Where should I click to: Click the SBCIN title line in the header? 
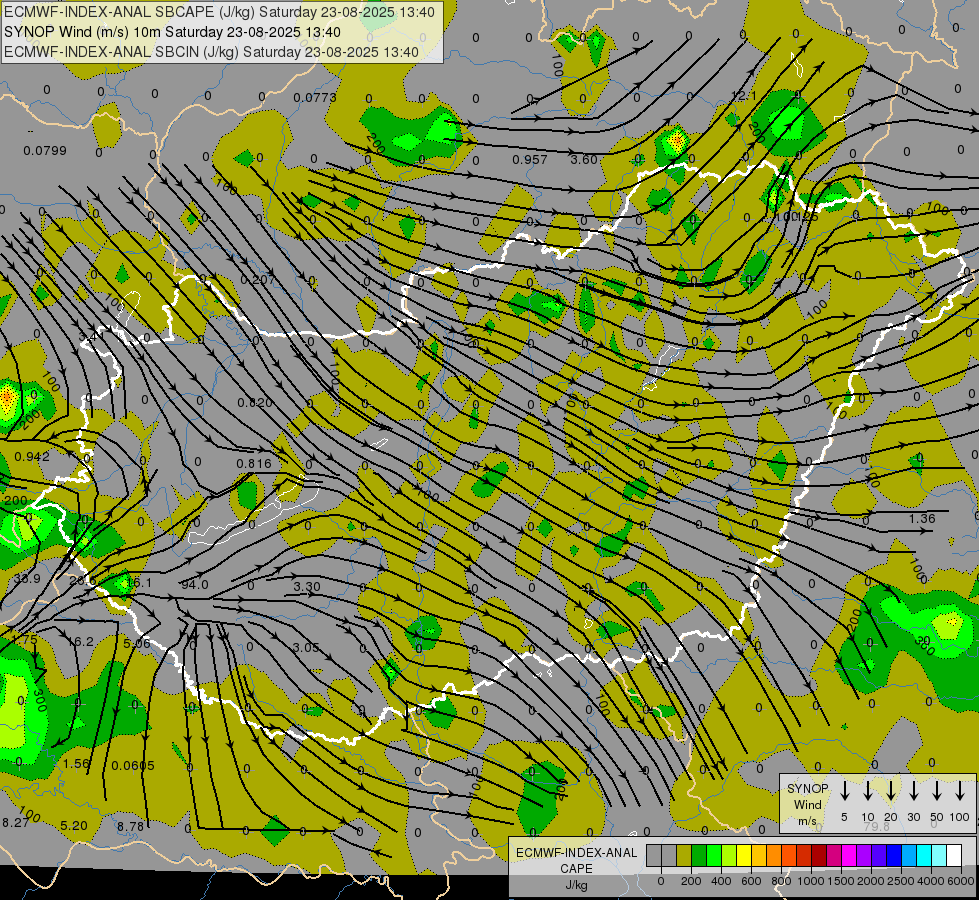pos(211,52)
